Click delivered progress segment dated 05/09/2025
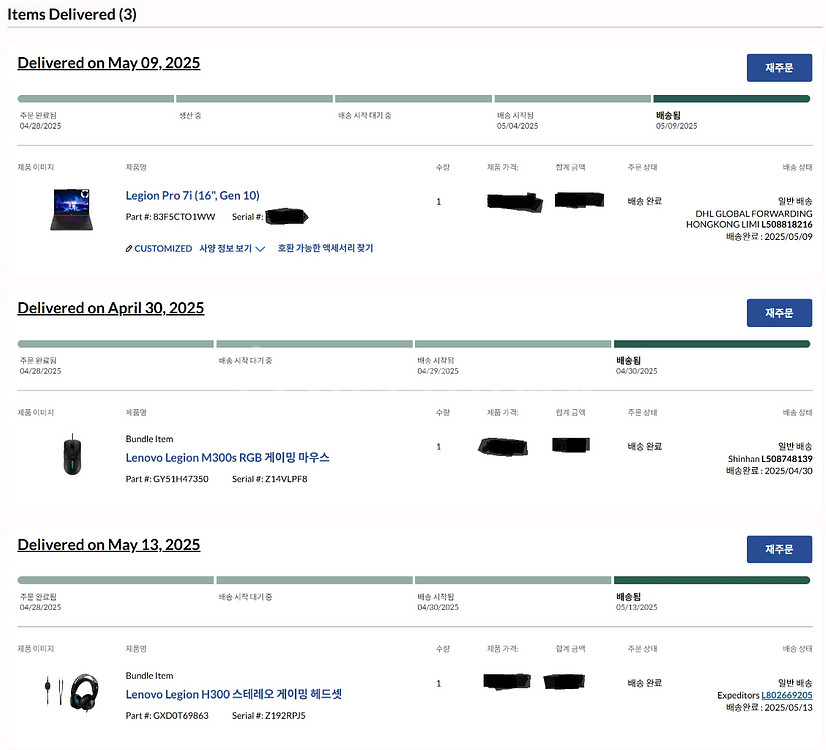Image resolution: width=826 pixels, height=750 pixels. point(731,99)
